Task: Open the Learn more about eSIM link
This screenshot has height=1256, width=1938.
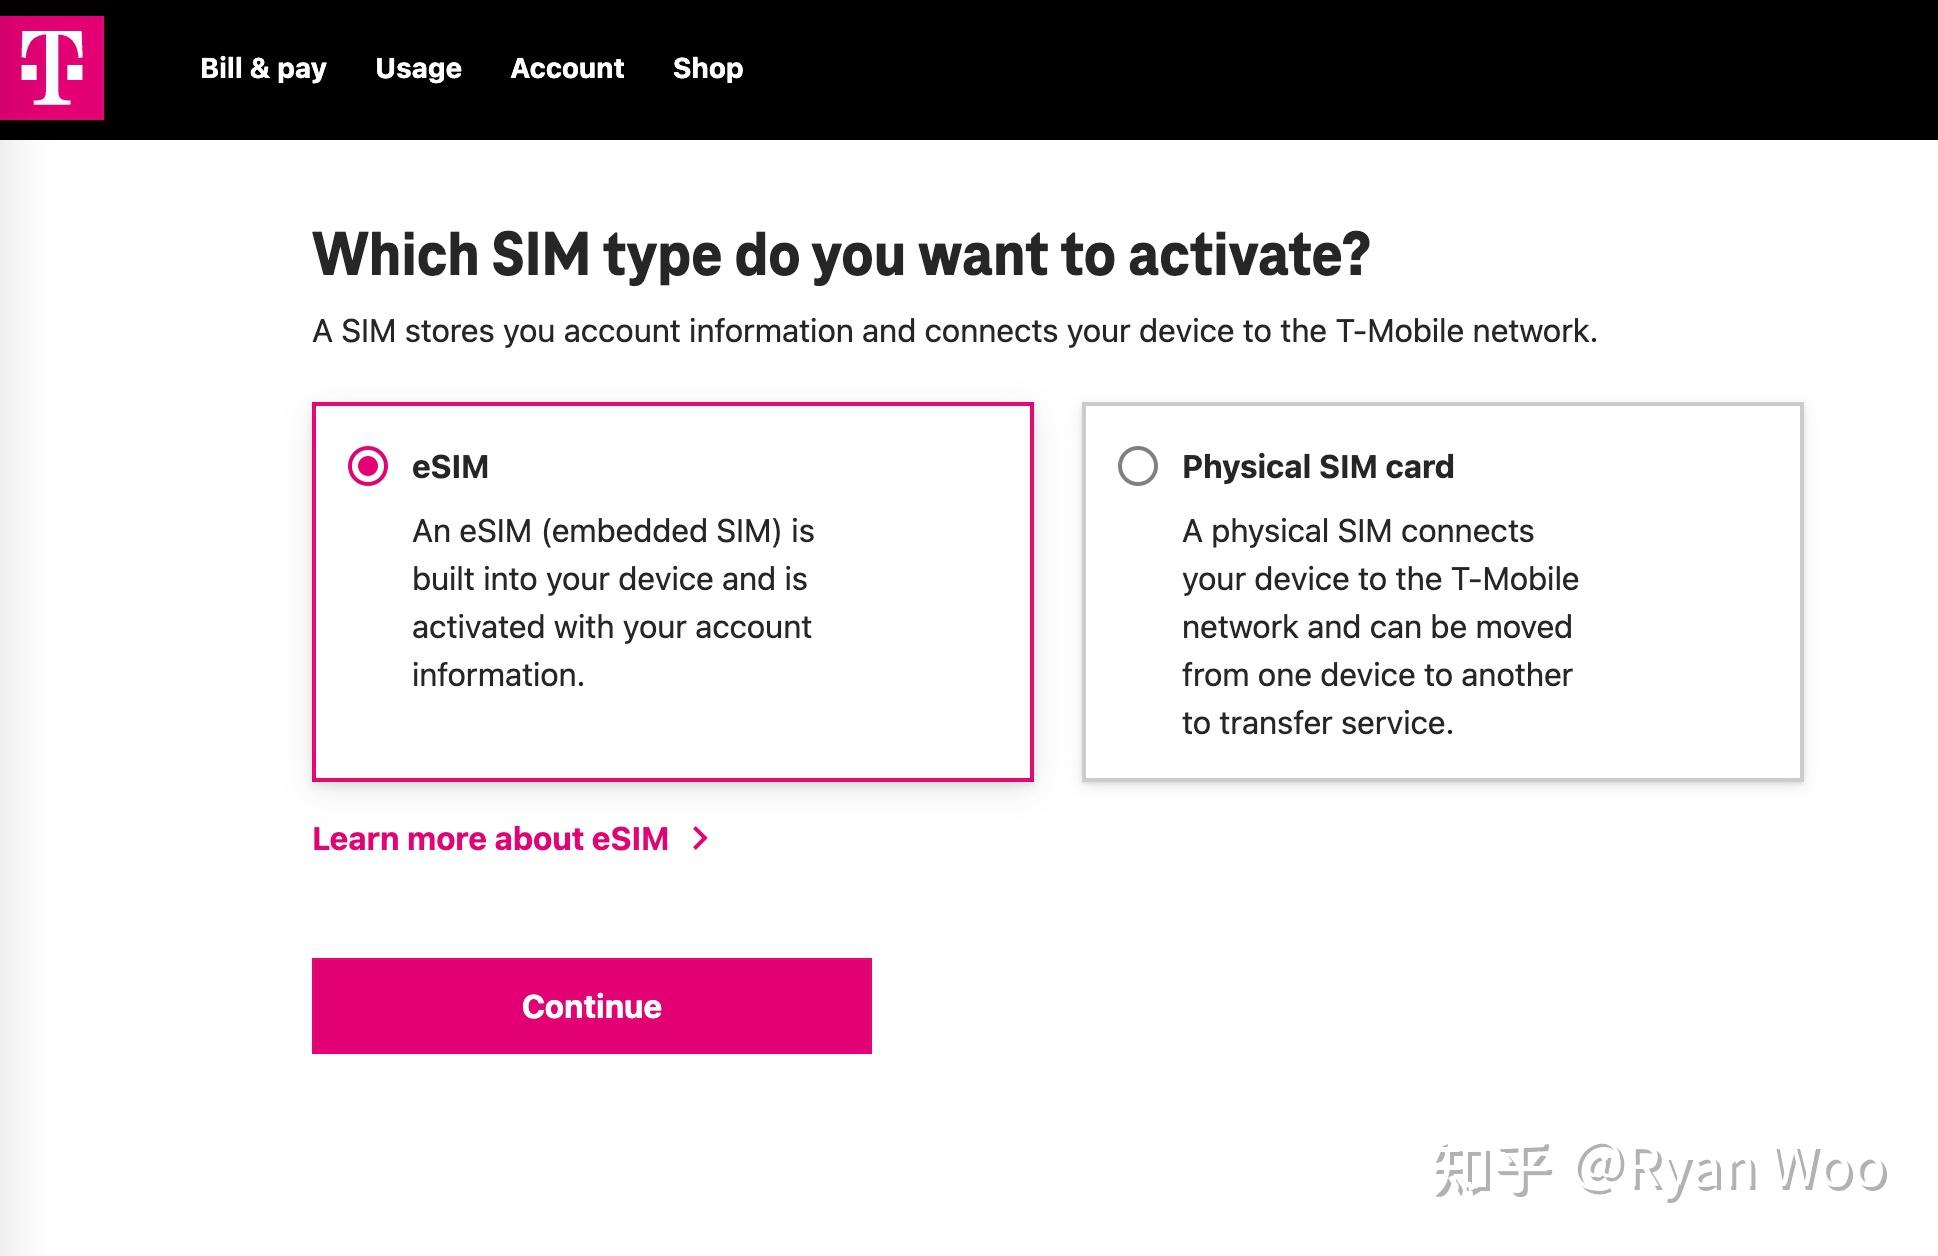Action: point(490,838)
